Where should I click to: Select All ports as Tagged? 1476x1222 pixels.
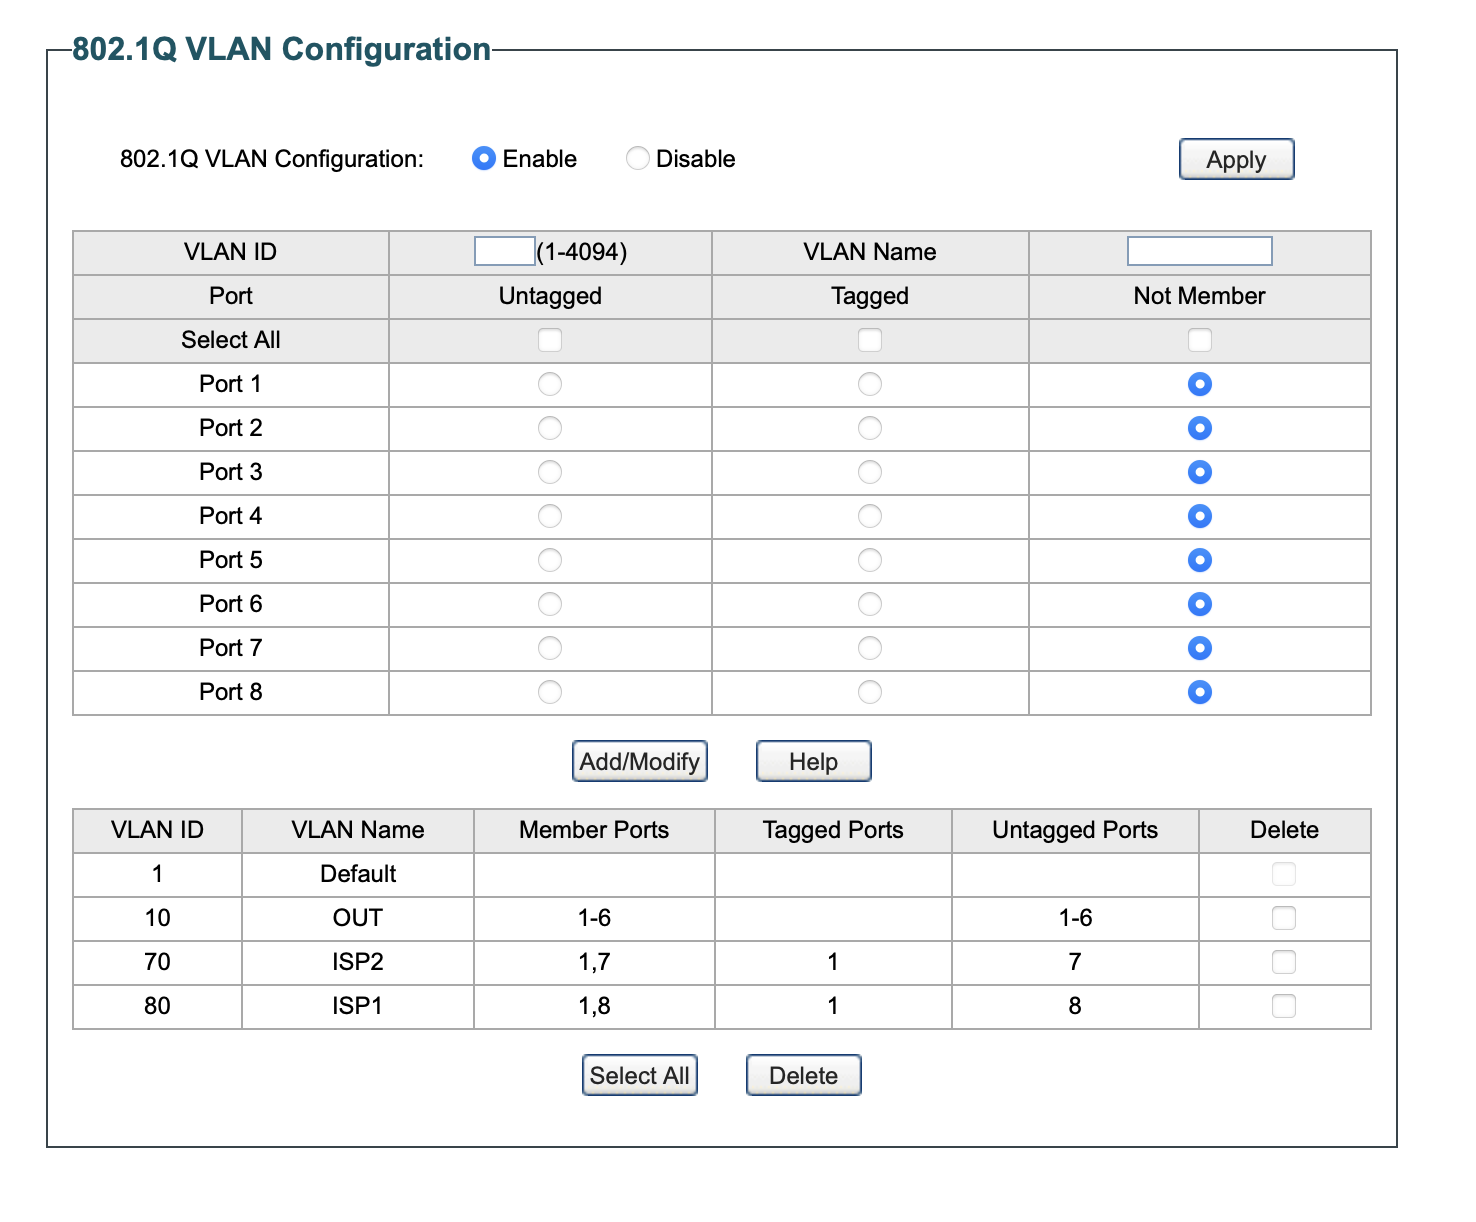point(869,340)
